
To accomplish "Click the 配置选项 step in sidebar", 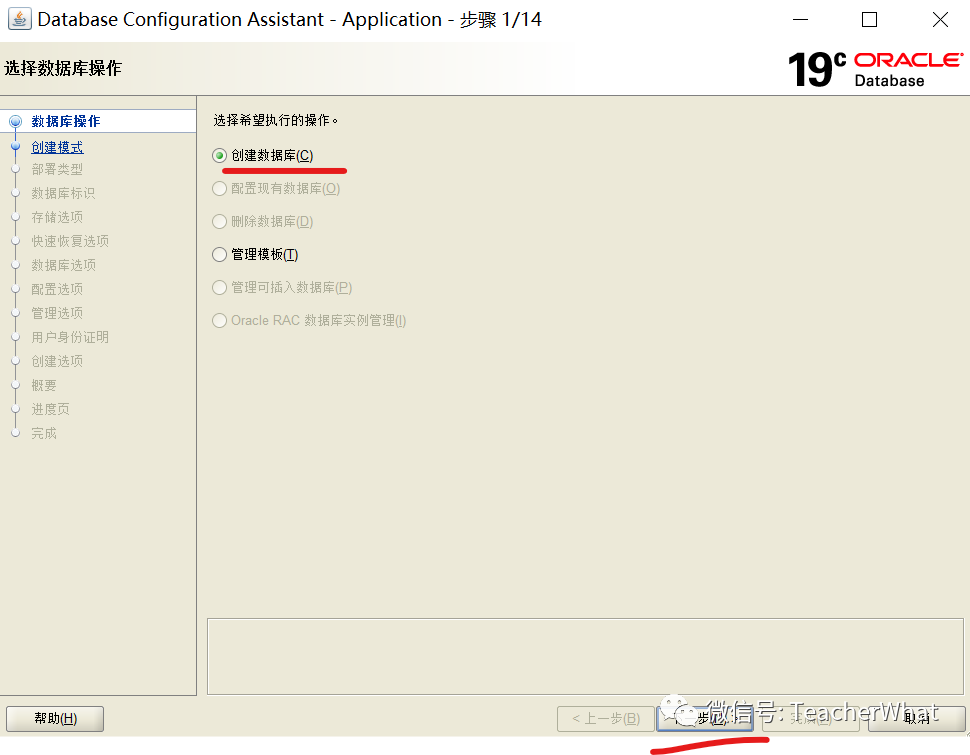I will tap(57, 289).
